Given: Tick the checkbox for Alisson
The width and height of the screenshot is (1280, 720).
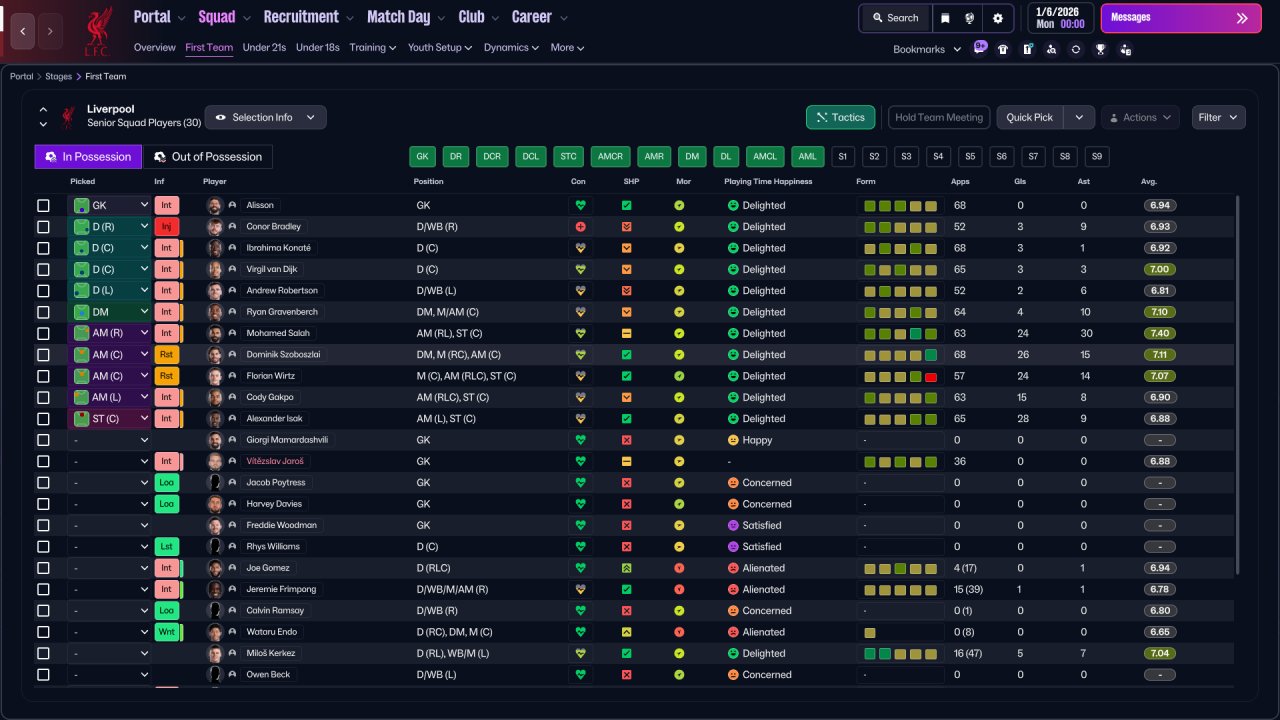Looking at the screenshot, I should 43,206.
